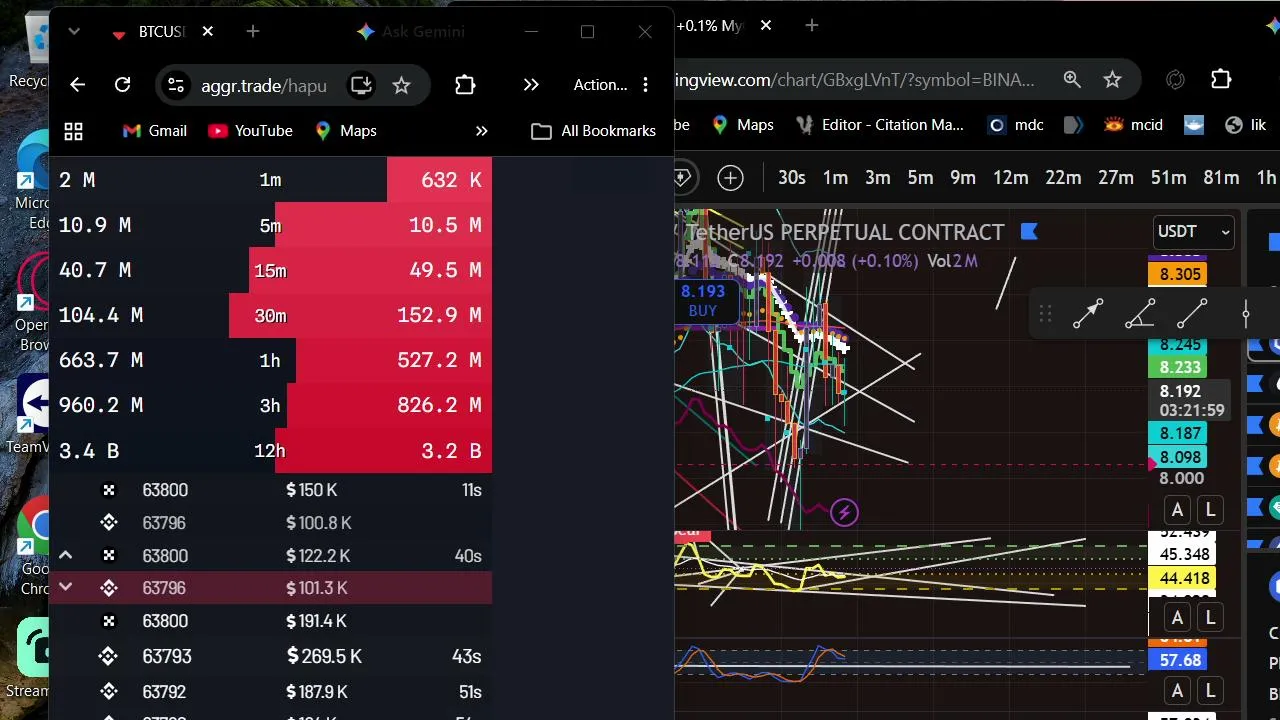This screenshot has height=720, width=1280.
Task: Switch chart to 9m interval
Action: (963, 178)
